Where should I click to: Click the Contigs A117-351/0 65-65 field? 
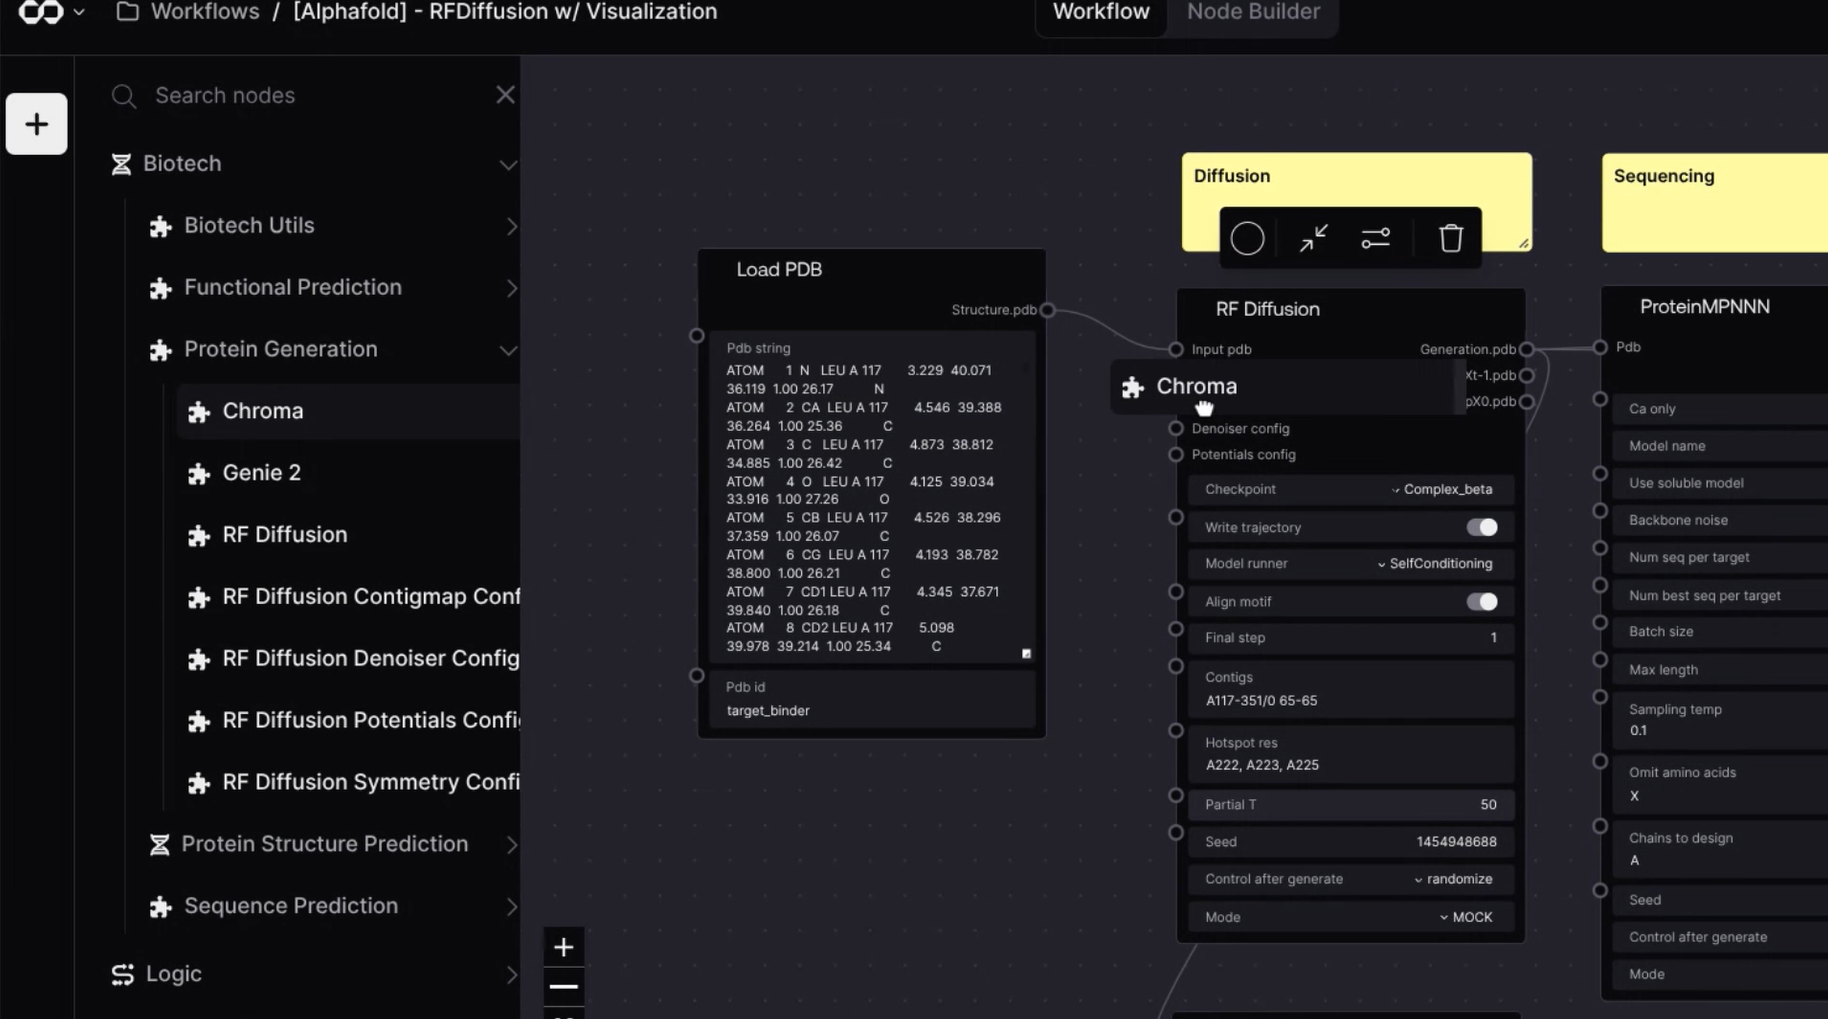(1350, 689)
